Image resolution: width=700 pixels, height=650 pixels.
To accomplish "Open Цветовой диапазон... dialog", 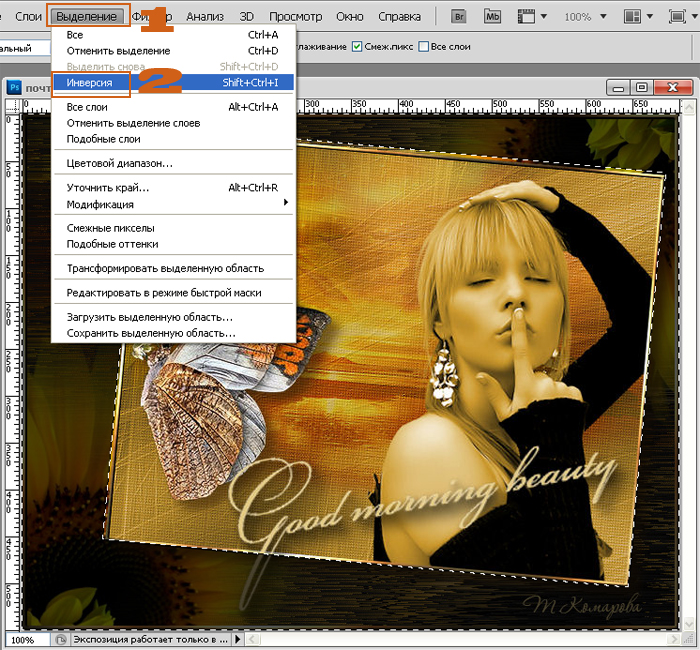I will pos(173,163).
